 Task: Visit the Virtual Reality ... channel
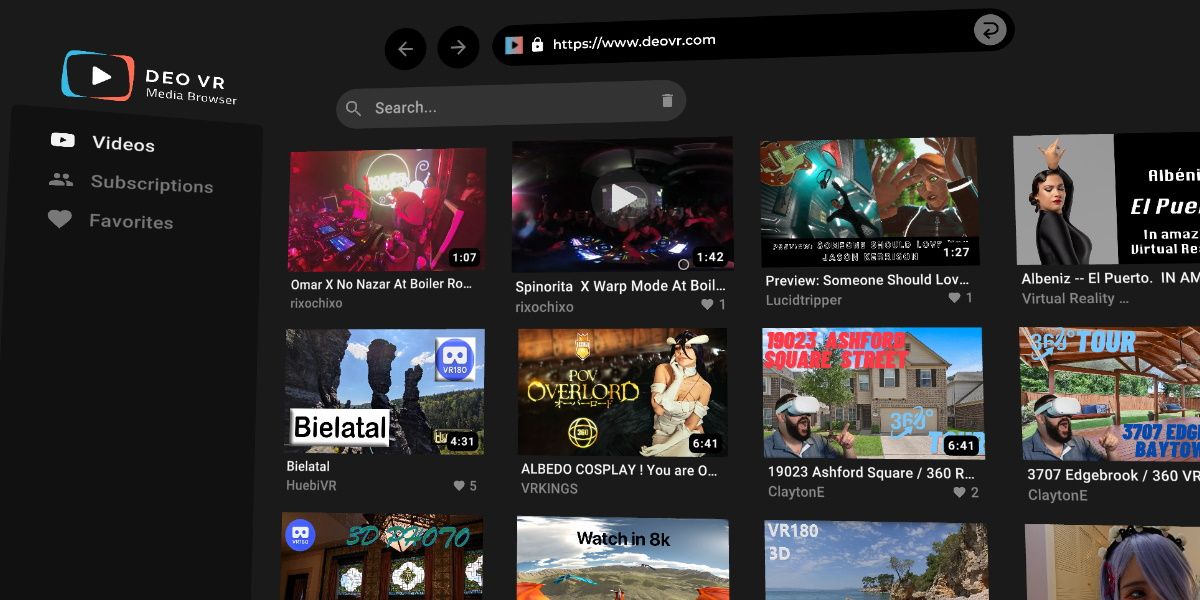(x=1075, y=298)
